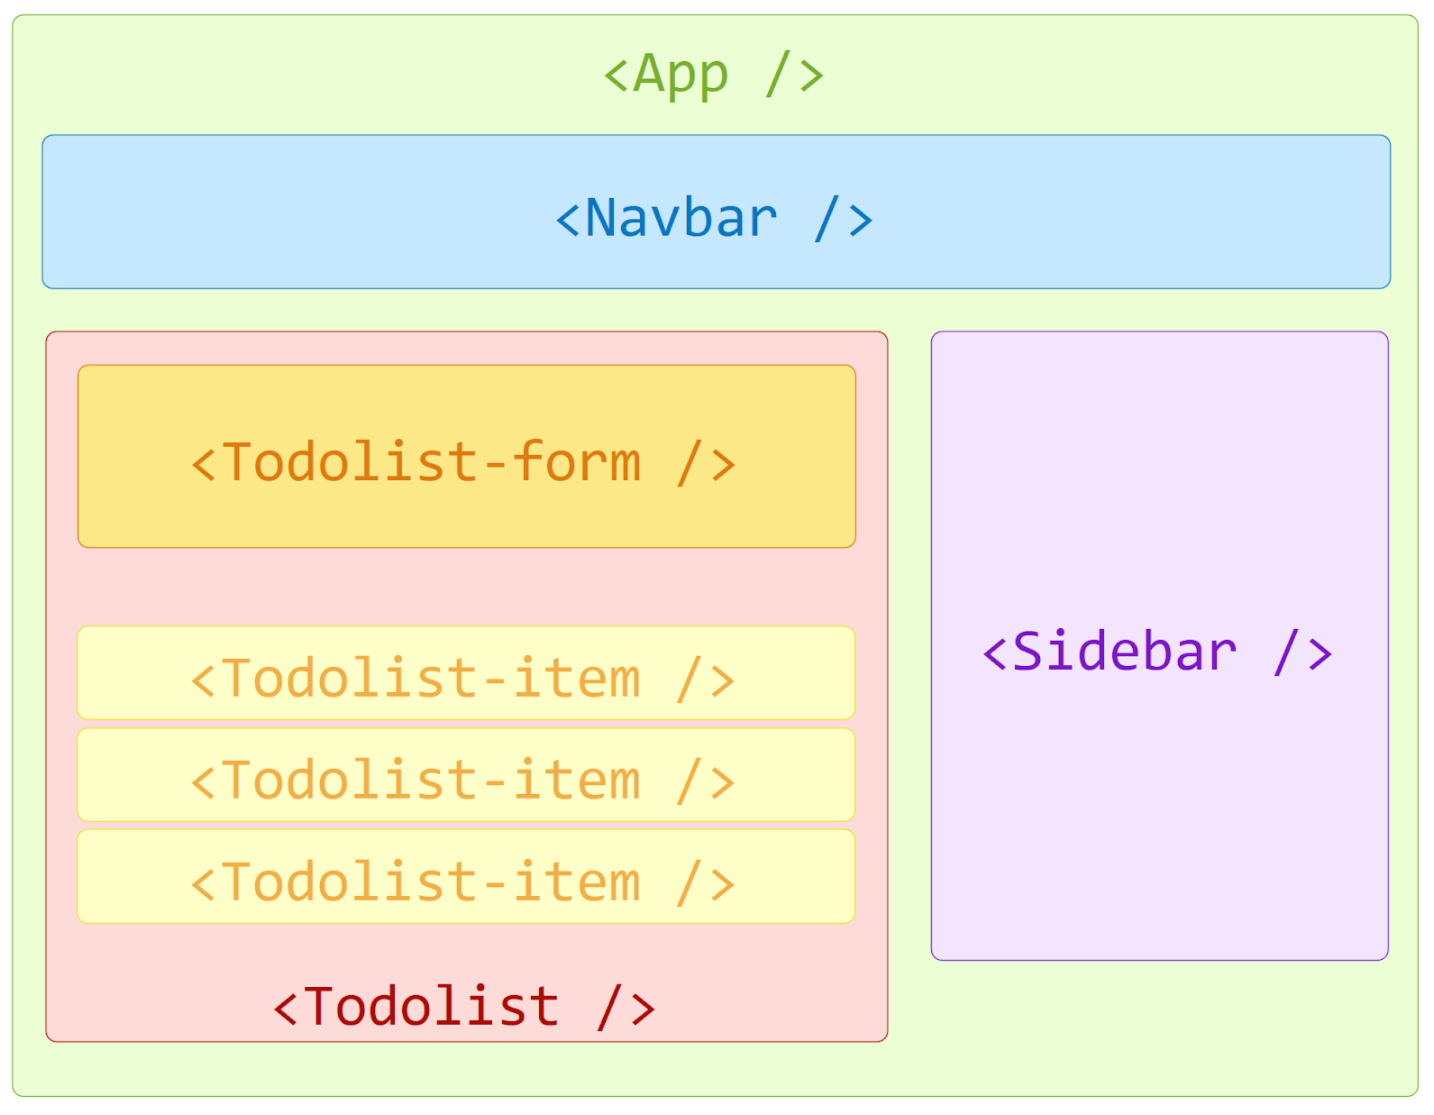This screenshot has width=1434, height=1115.
Task: Click pink gap between Todolist-form and first item
Action: (466, 587)
